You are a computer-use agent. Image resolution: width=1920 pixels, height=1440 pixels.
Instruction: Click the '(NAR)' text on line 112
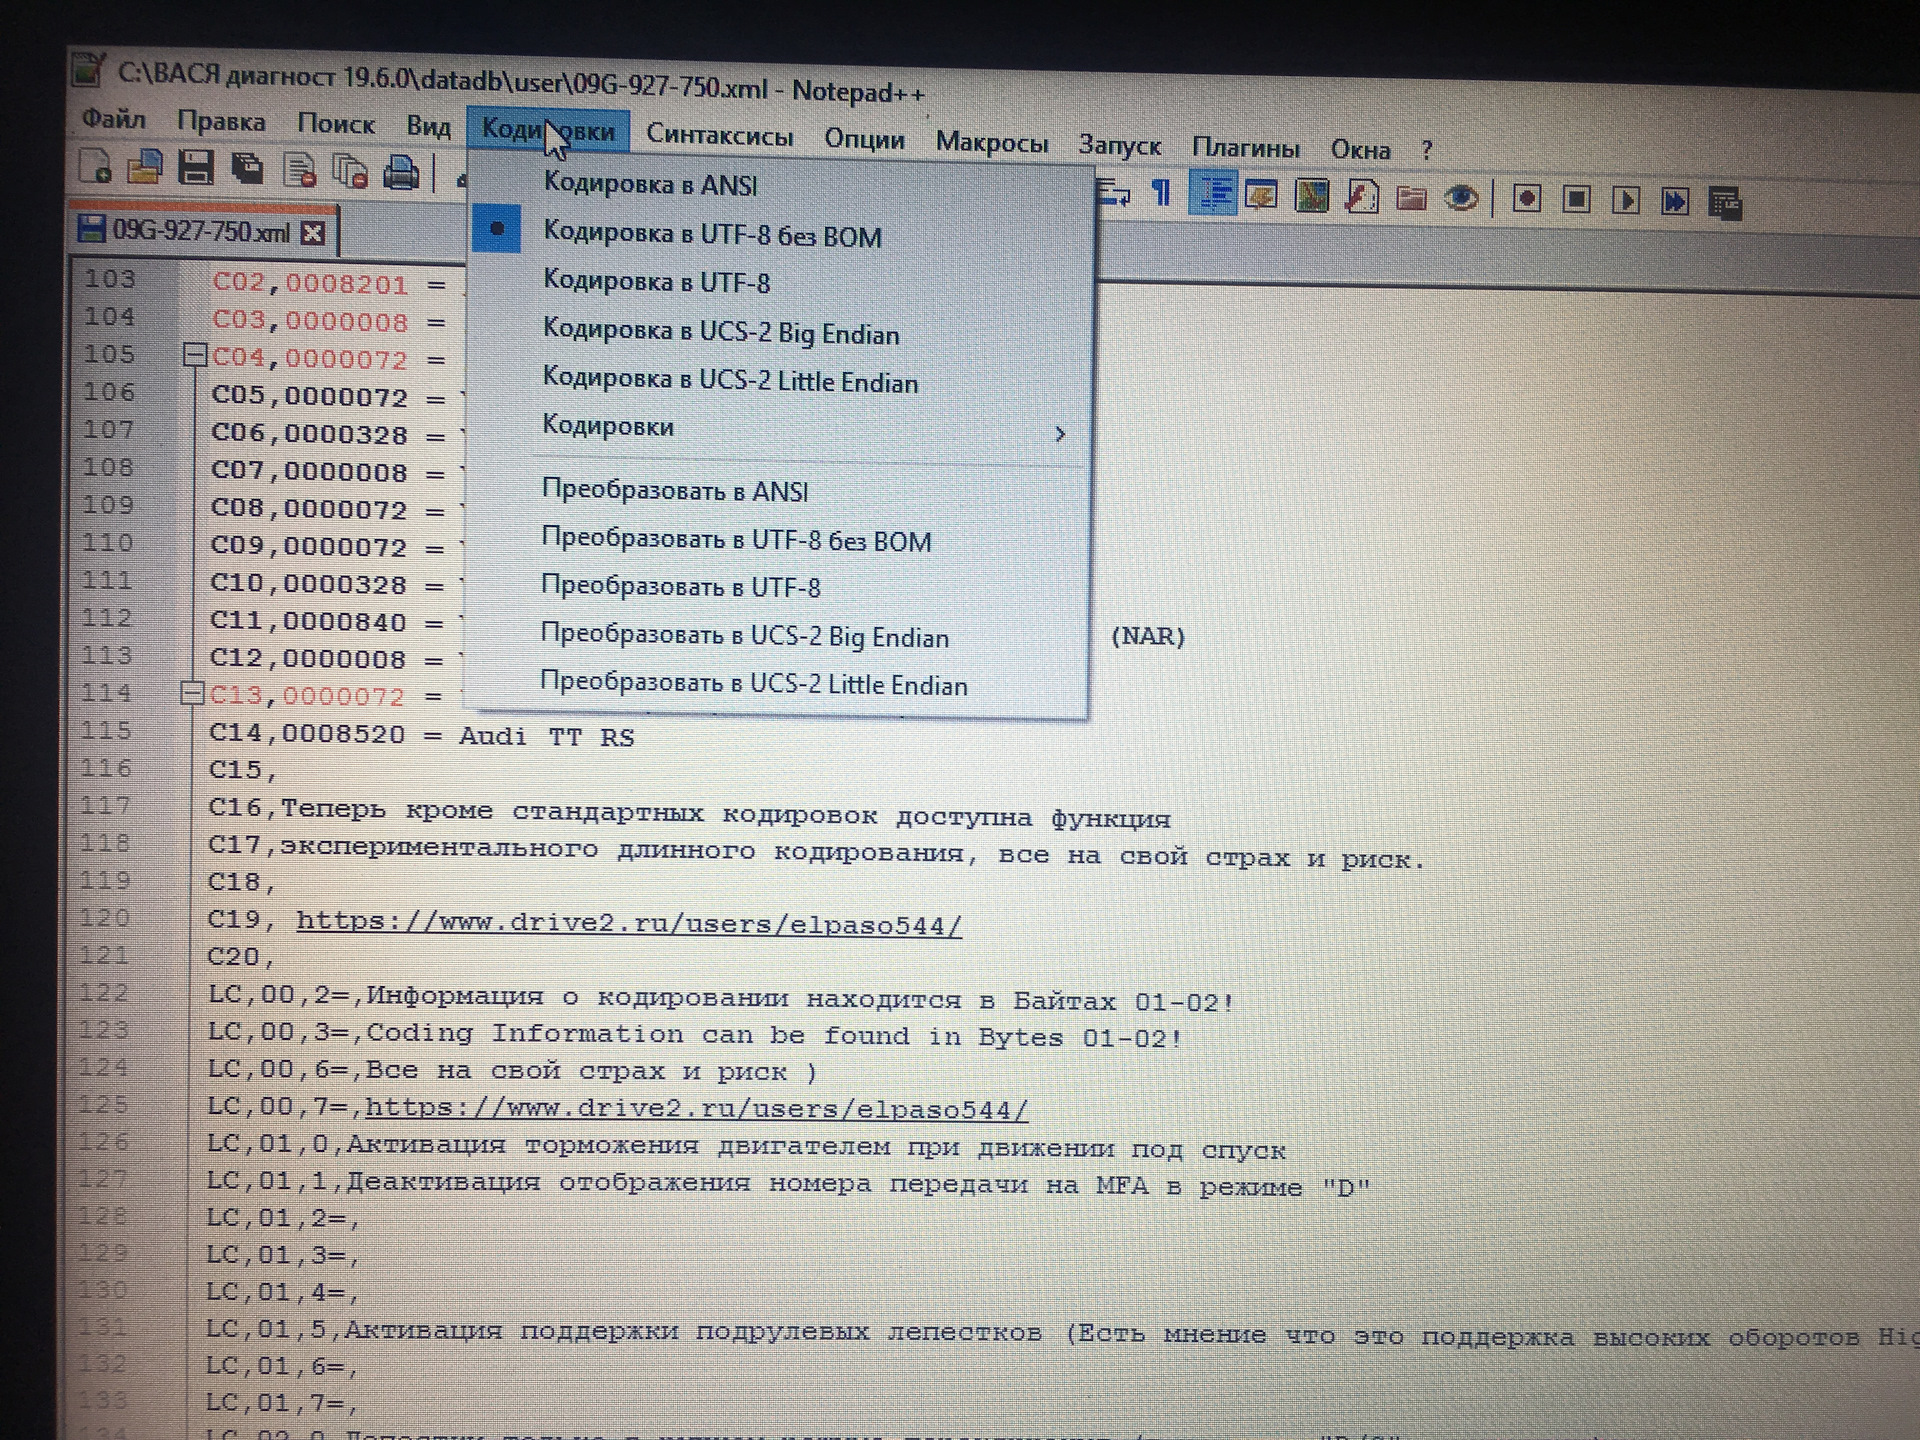click(x=1148, y=636)
